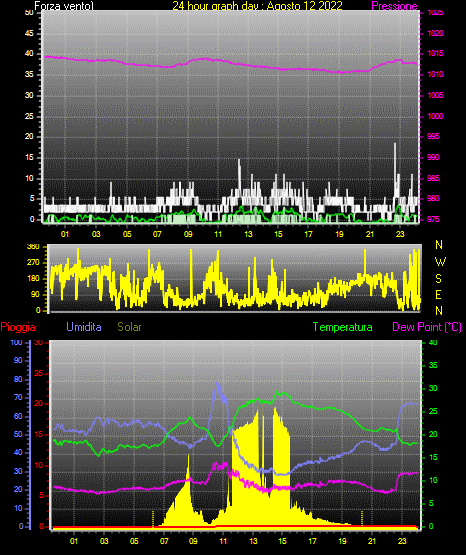Click the Pressione legend label

(394, 6)
